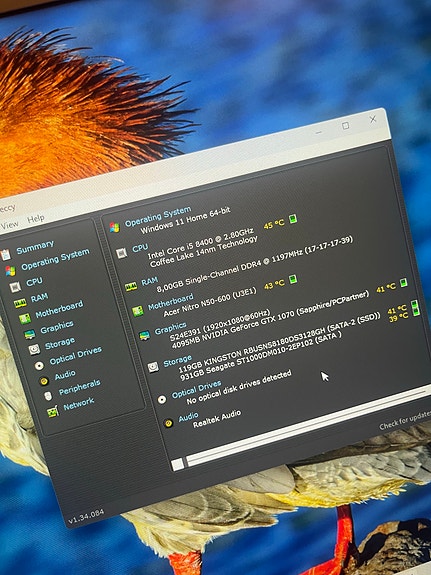Open Graphics in the sidebar
This screenshot has height=575, width=431.
coord(57,327)
